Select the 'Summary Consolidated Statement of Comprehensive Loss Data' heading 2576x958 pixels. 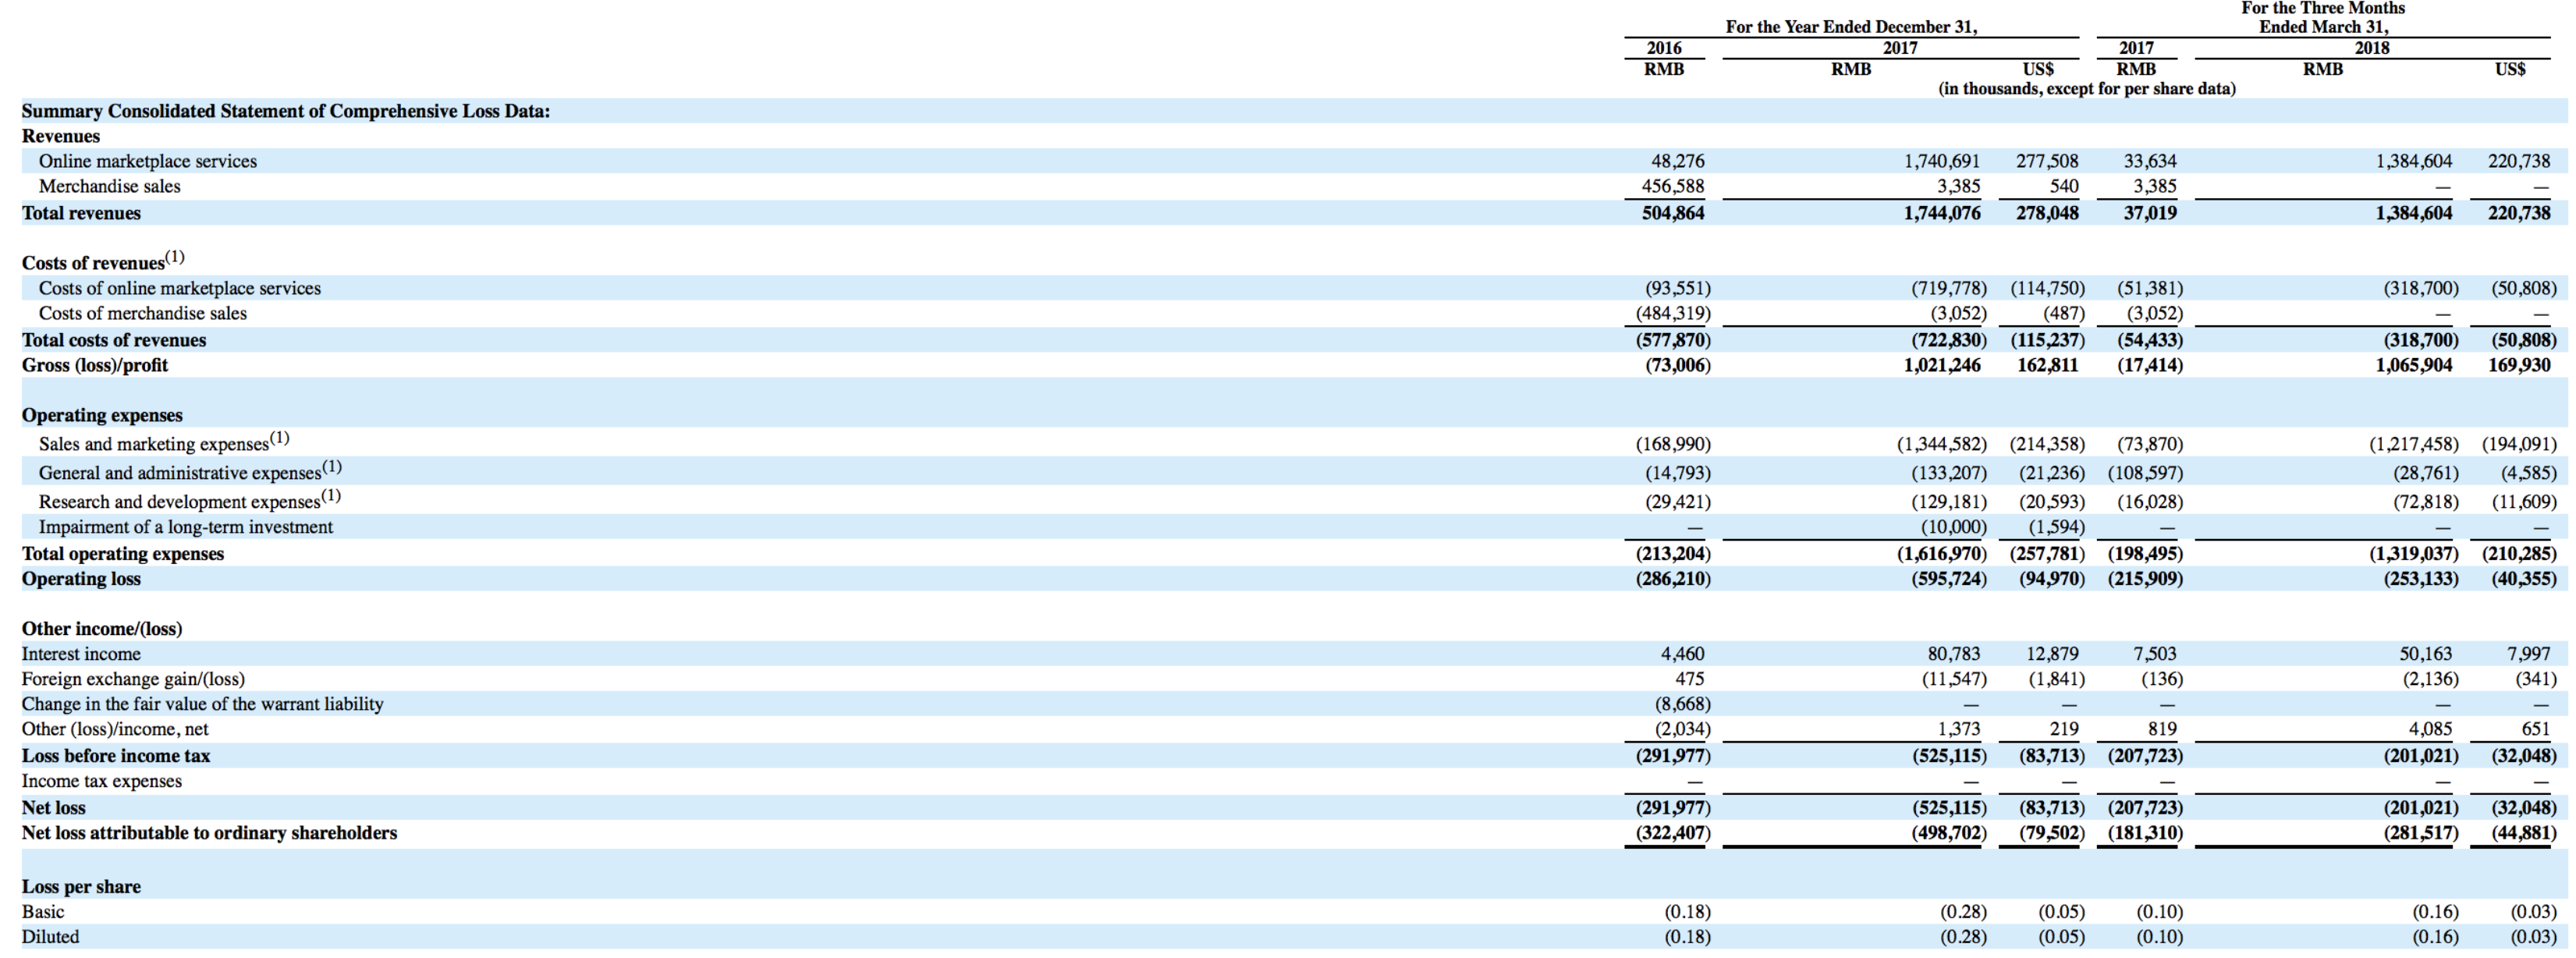pos(286,111)
